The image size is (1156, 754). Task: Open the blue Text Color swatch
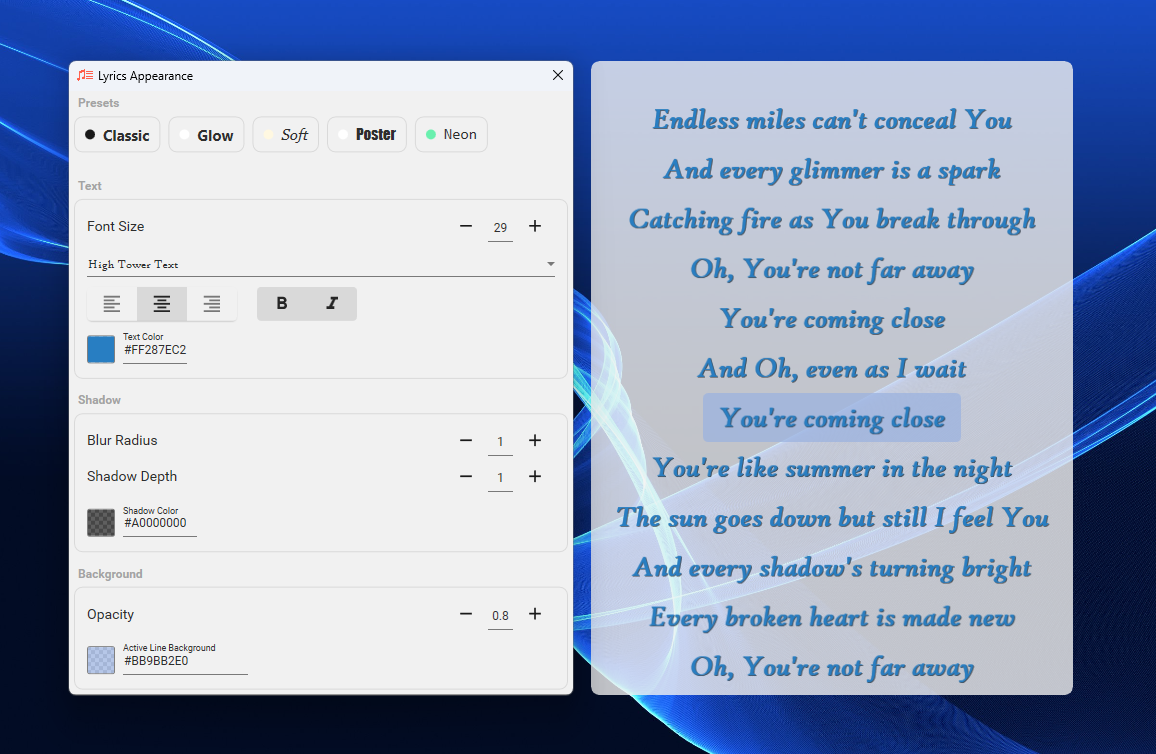pos(101,349)
